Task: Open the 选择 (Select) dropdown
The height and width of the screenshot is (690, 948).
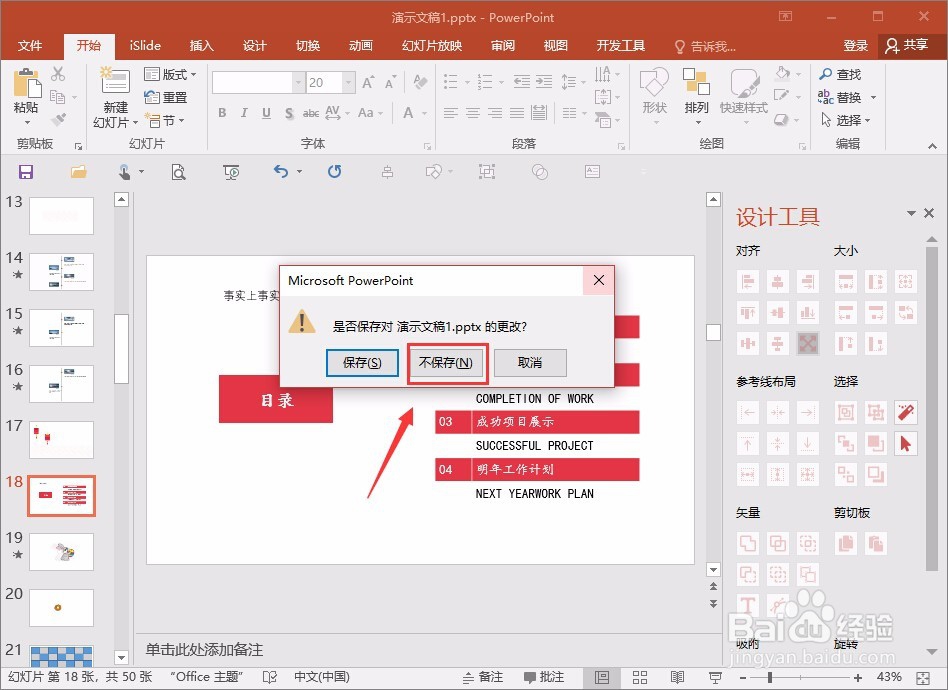Action: tap(846, 120)
